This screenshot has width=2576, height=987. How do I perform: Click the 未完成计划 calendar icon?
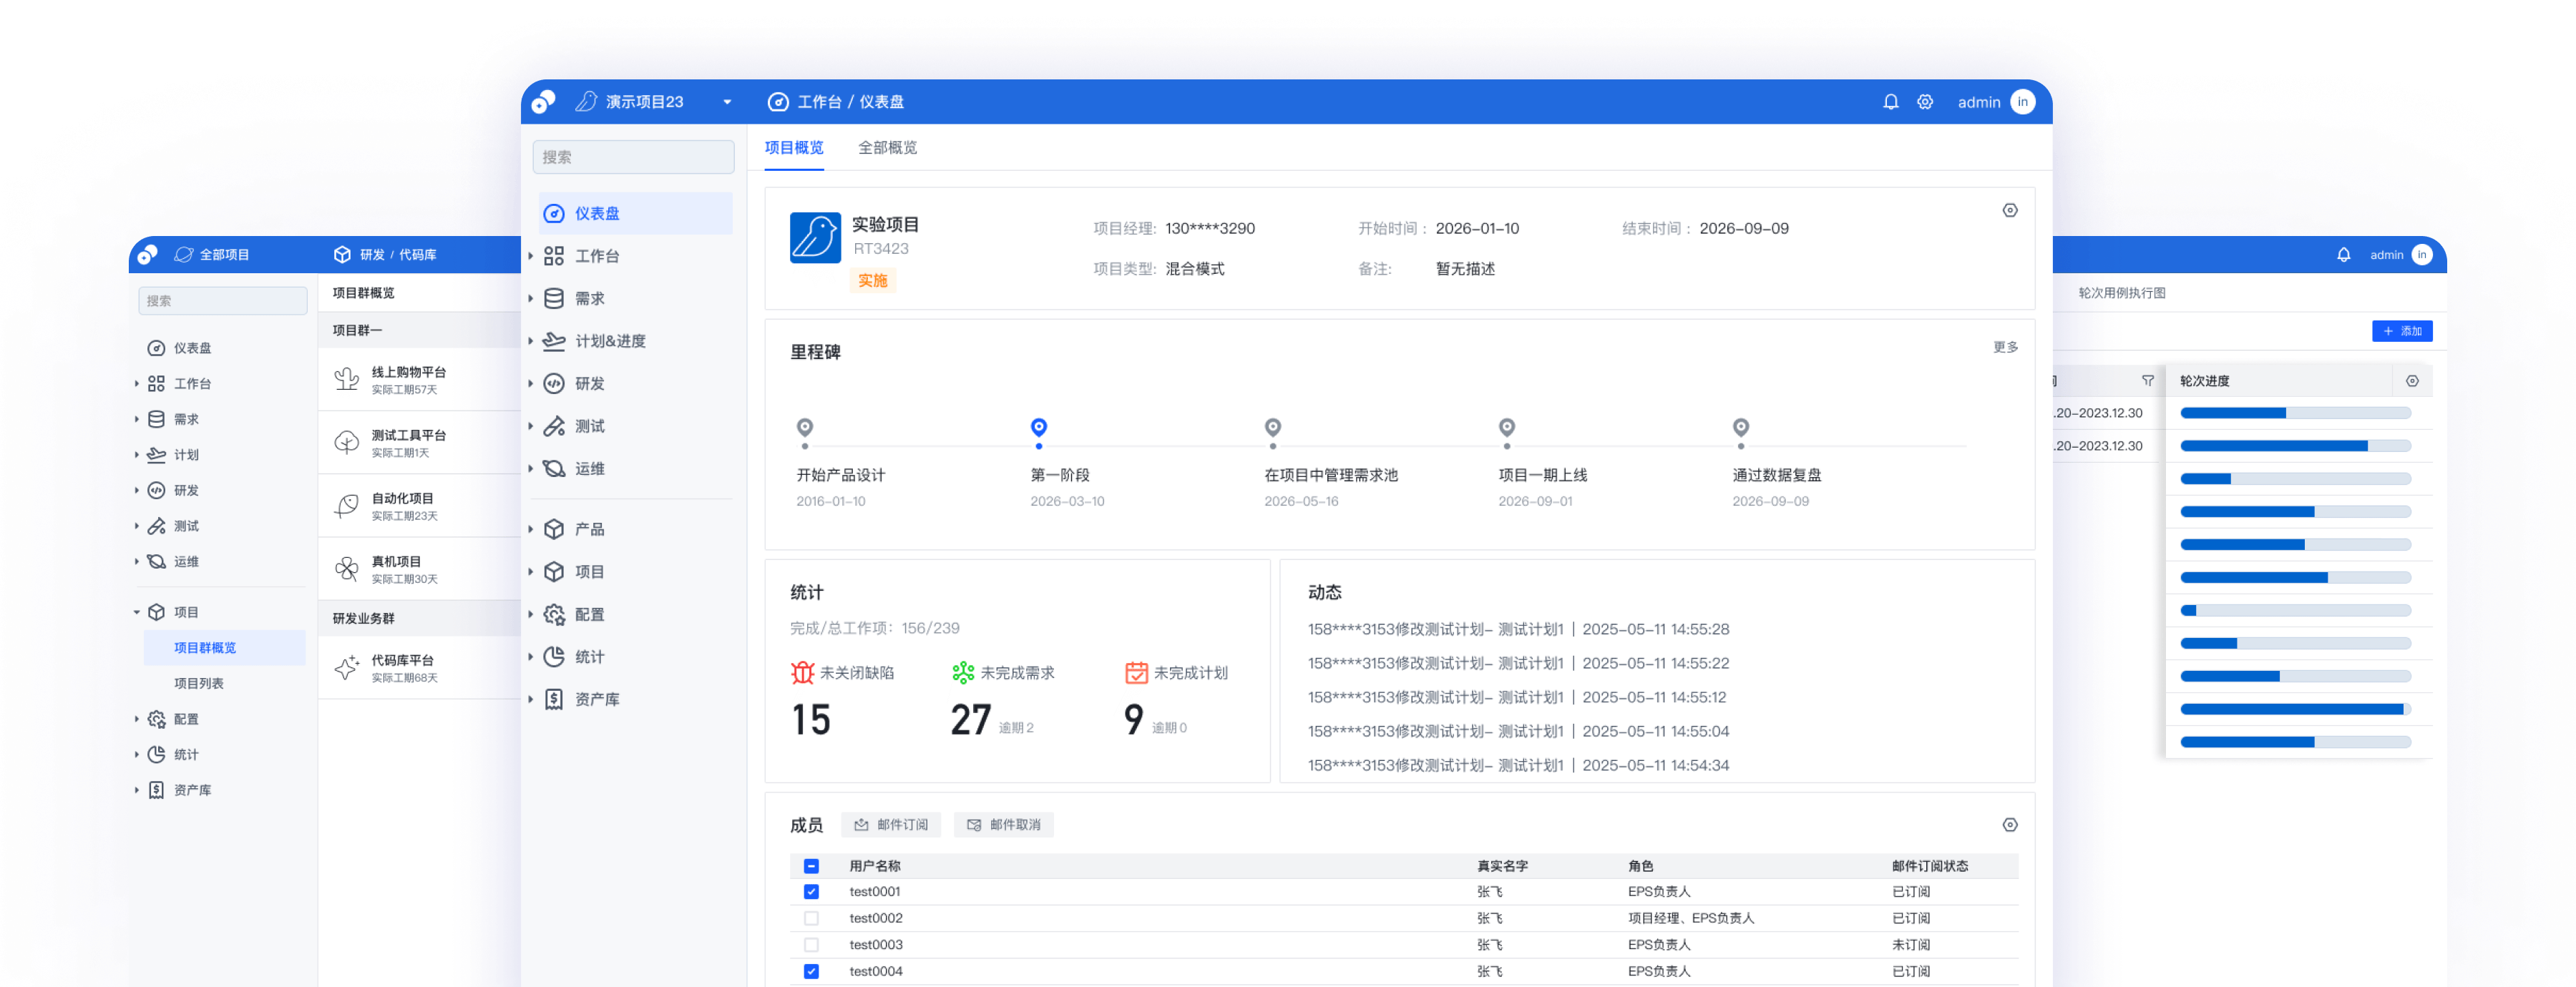pos(1136,673)
